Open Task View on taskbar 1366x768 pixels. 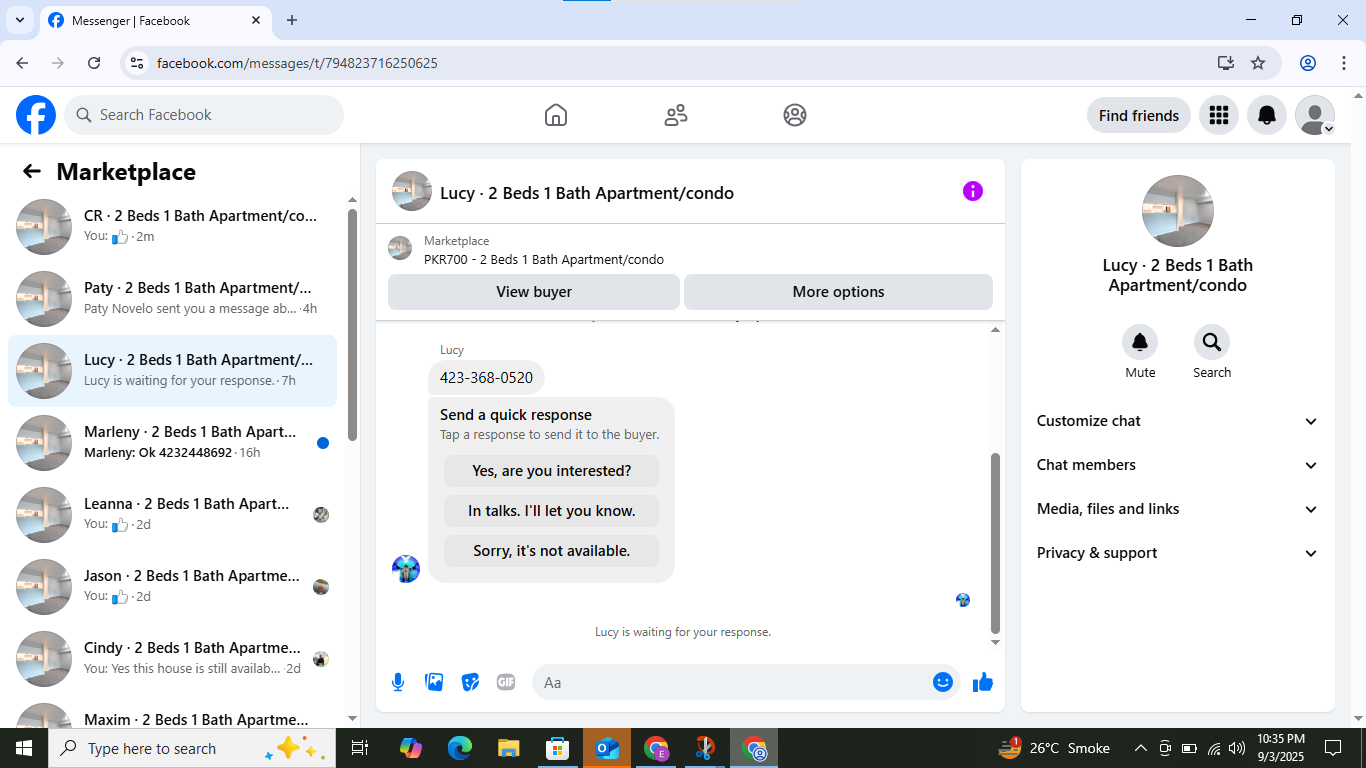point(360,748)
